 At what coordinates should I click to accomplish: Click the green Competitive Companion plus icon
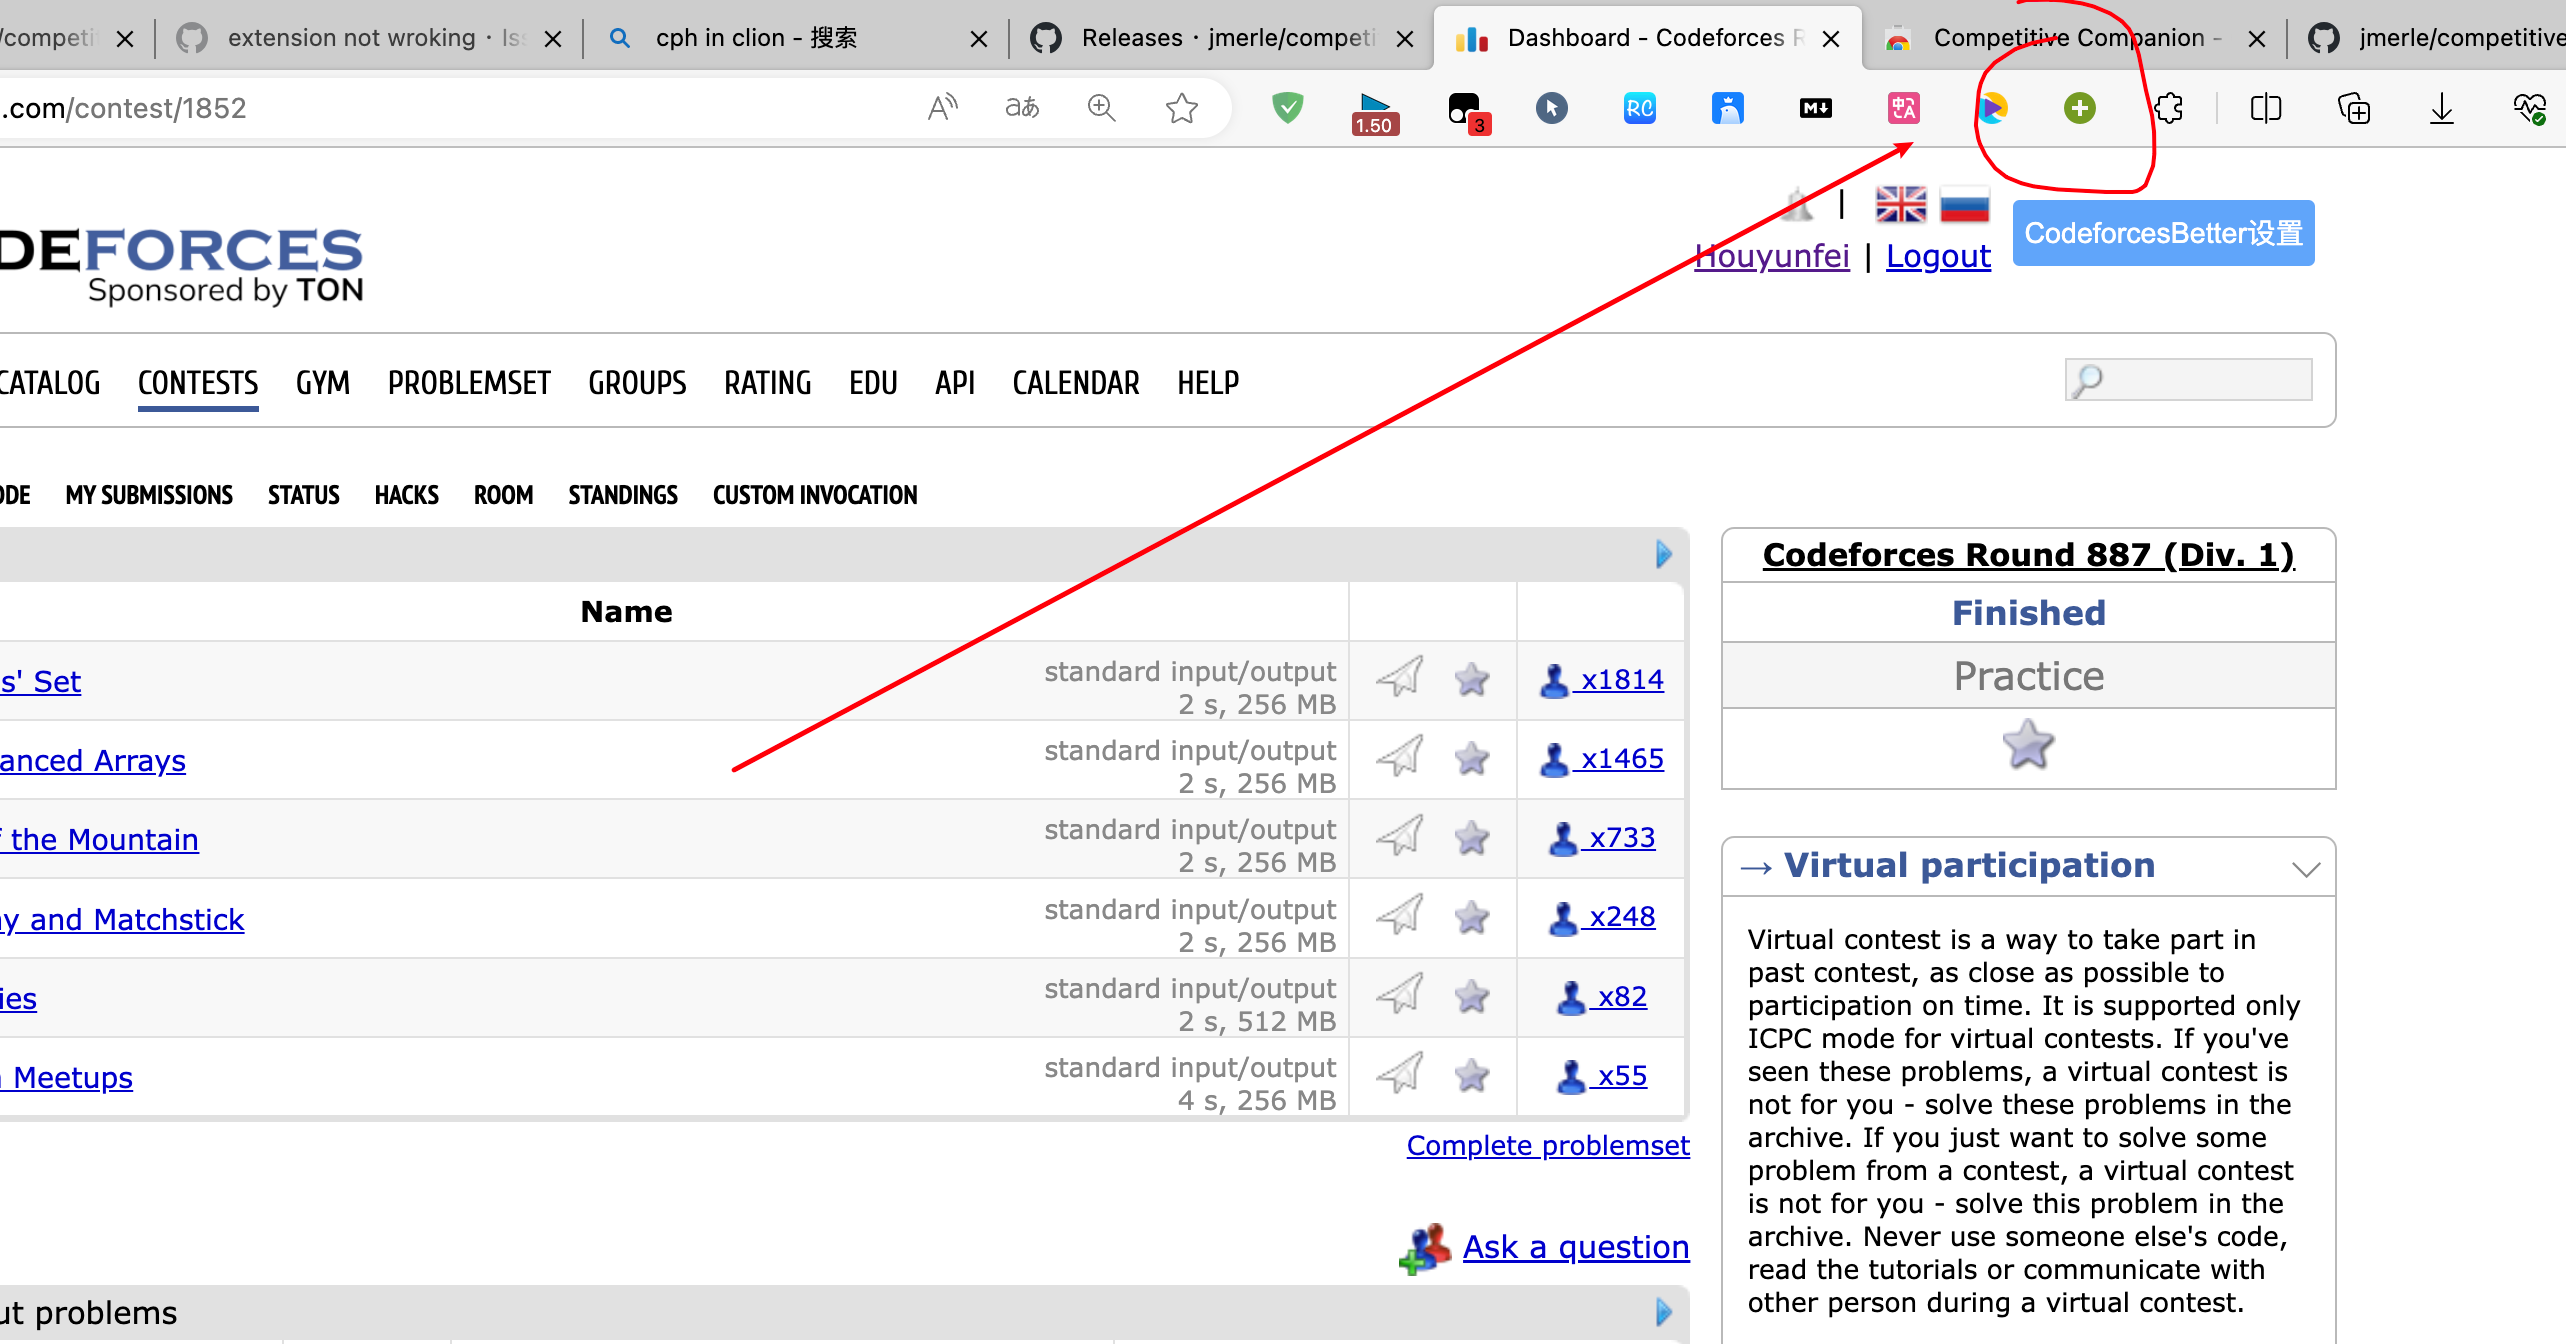pyautogui.click(x=2079, y=108)
